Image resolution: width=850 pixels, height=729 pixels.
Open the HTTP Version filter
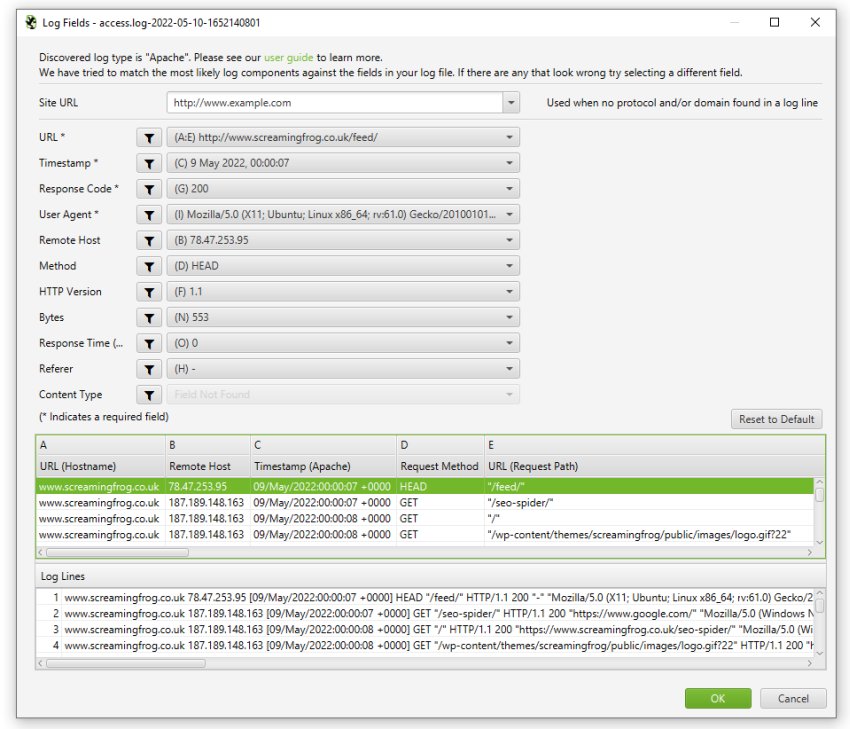pyautogui.click(x=148, y=291)
